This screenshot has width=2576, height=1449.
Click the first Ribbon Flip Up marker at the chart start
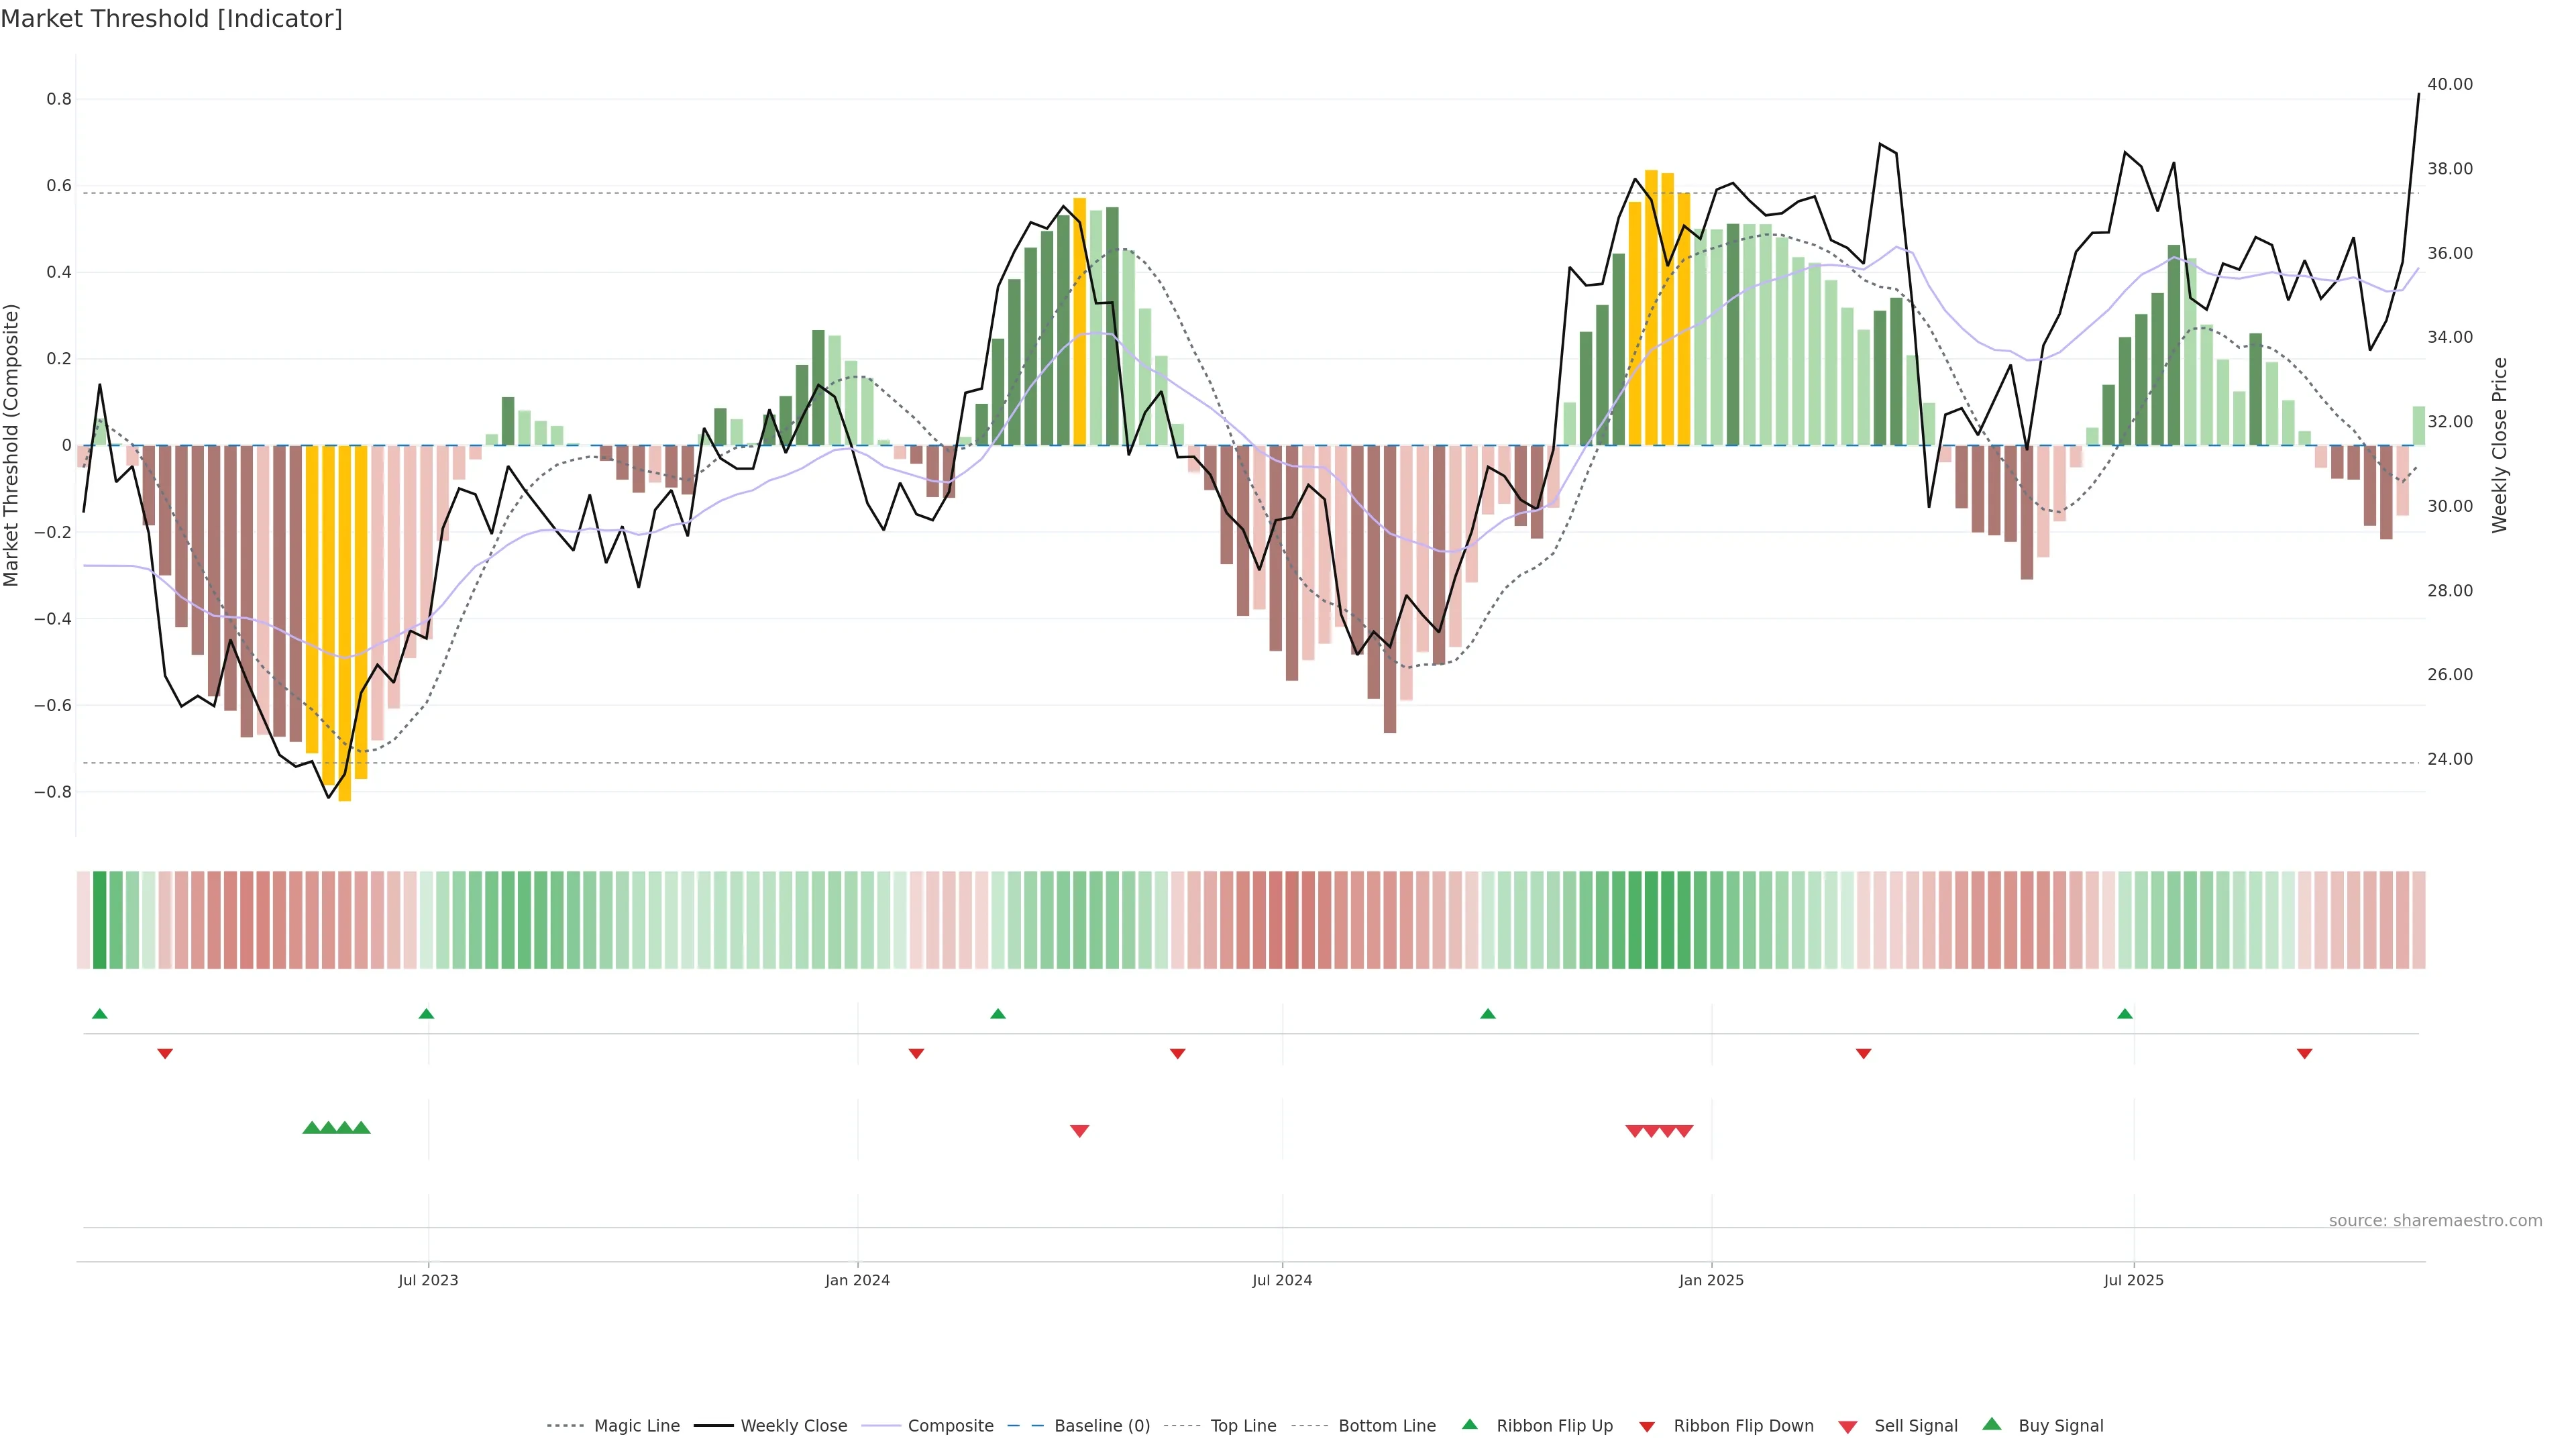99,1014
